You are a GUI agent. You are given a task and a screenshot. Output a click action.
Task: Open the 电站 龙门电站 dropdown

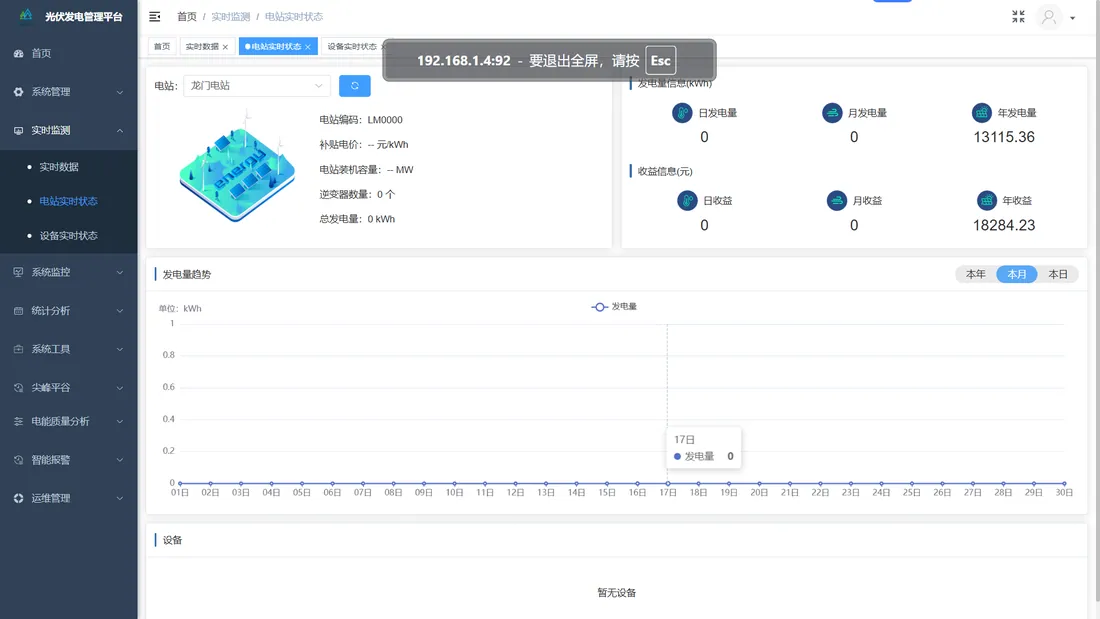tap(257, 86)
